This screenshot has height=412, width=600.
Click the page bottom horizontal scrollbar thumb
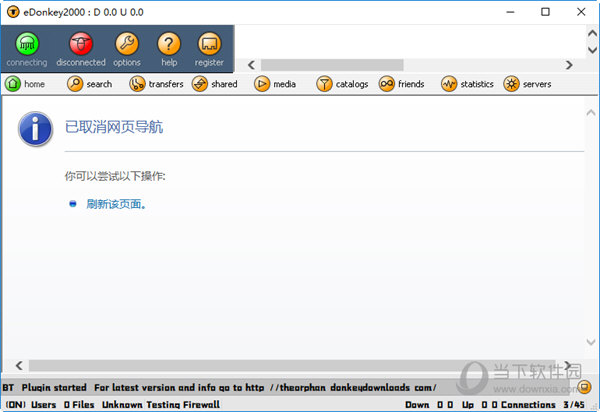coord(292,365)
